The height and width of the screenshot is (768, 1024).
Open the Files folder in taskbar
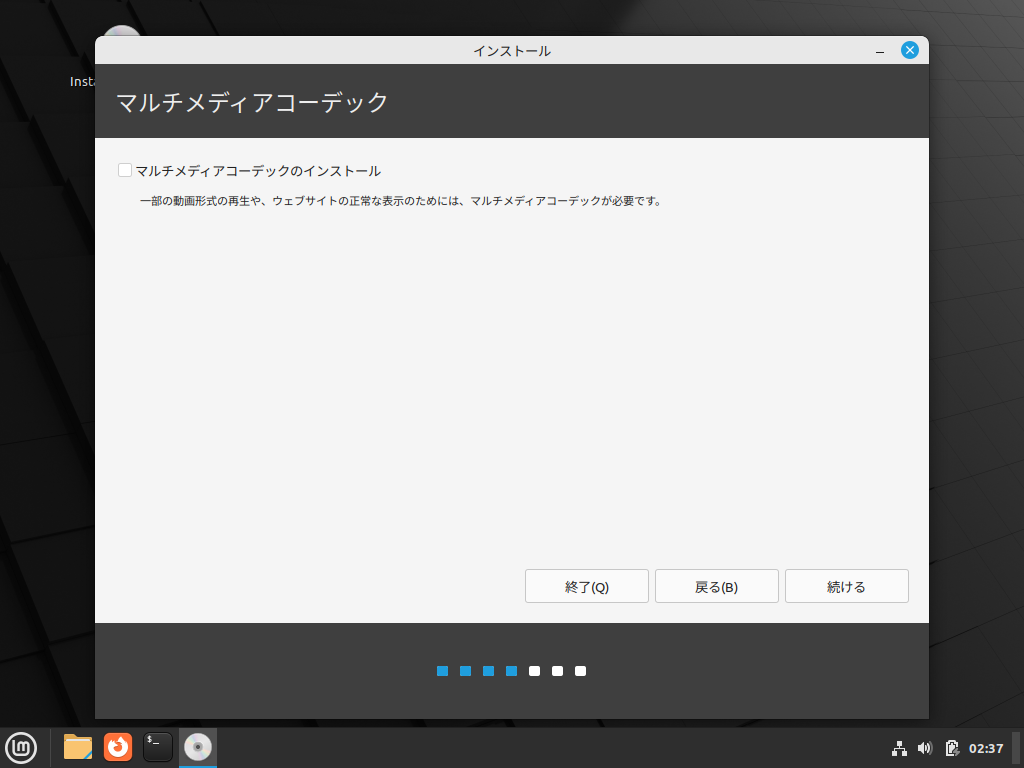(x=78, y=748)
